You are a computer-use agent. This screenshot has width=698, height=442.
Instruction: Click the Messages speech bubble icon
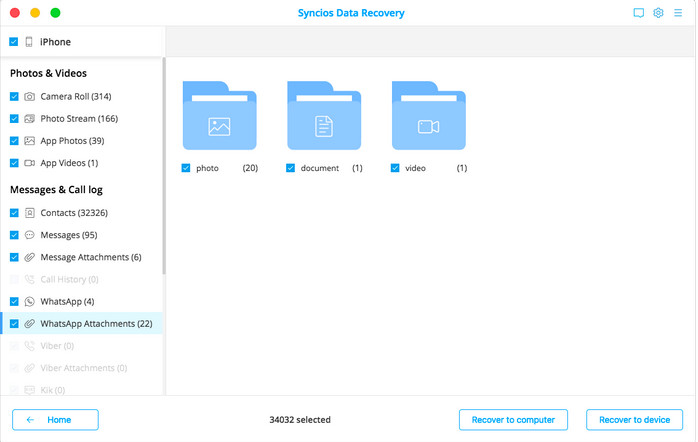point(29,235)
